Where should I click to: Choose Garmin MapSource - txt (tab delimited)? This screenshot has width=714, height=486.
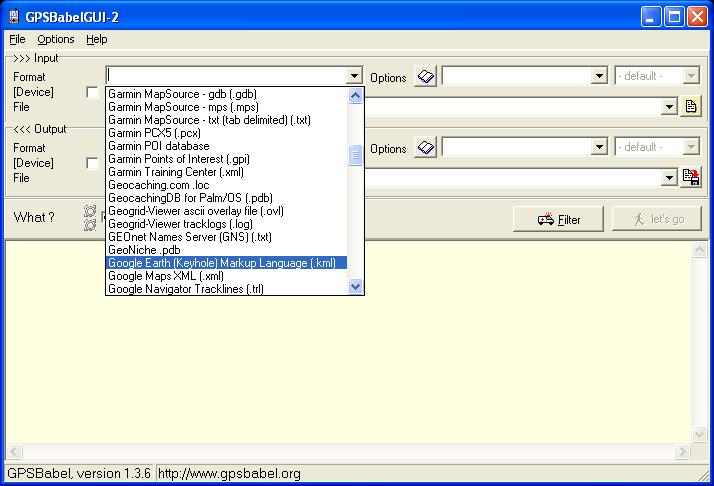[226, 120]
